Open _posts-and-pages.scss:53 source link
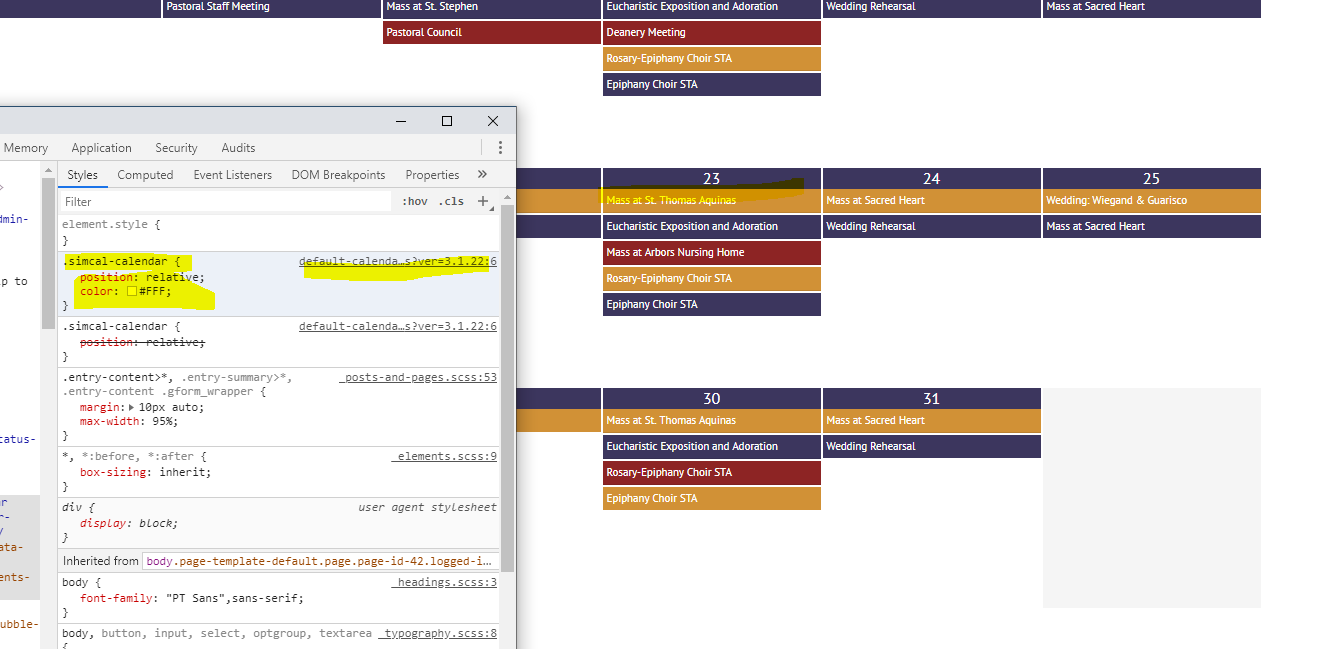1340x649 pixels. tap(418, 377)
